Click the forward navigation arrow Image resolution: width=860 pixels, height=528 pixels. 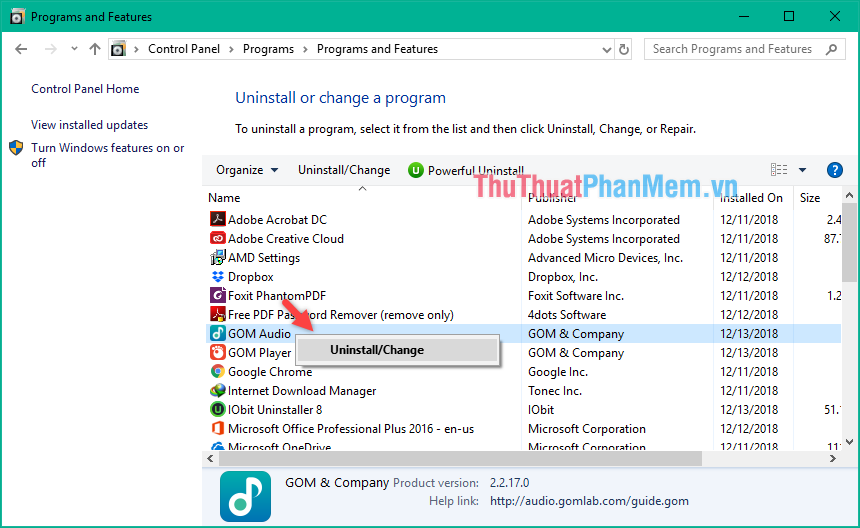pyautogui.click(x=50, y=49)
